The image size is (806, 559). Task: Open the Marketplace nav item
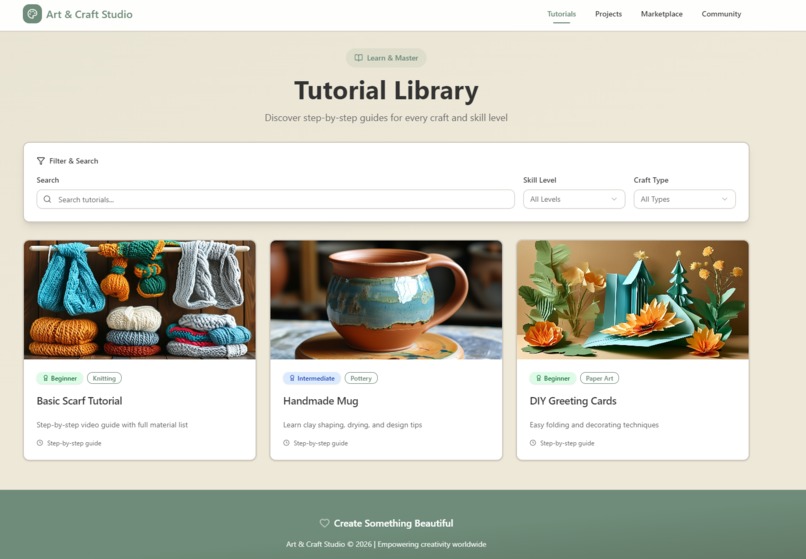tap(662, 14)
